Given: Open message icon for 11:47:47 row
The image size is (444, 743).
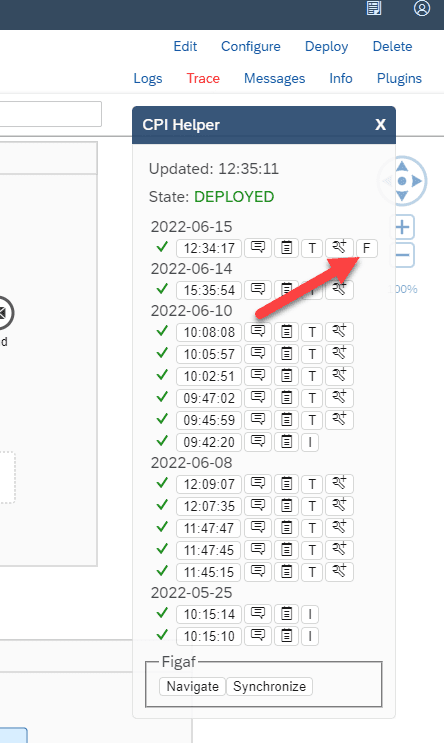Looking at the screenshot, I should 258,528.
